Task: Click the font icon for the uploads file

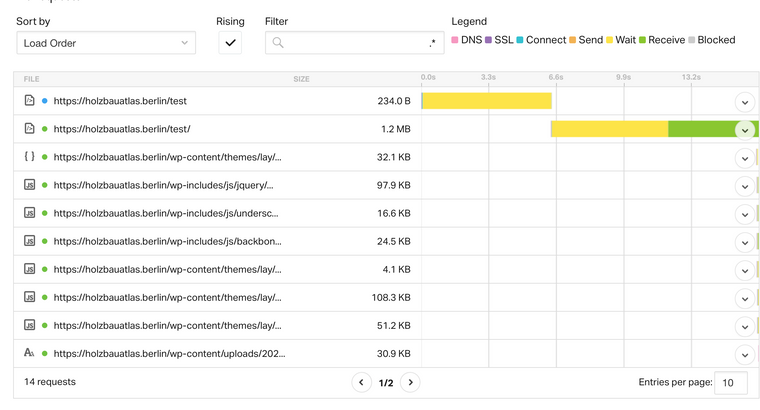Action: (x=29, y=353)
